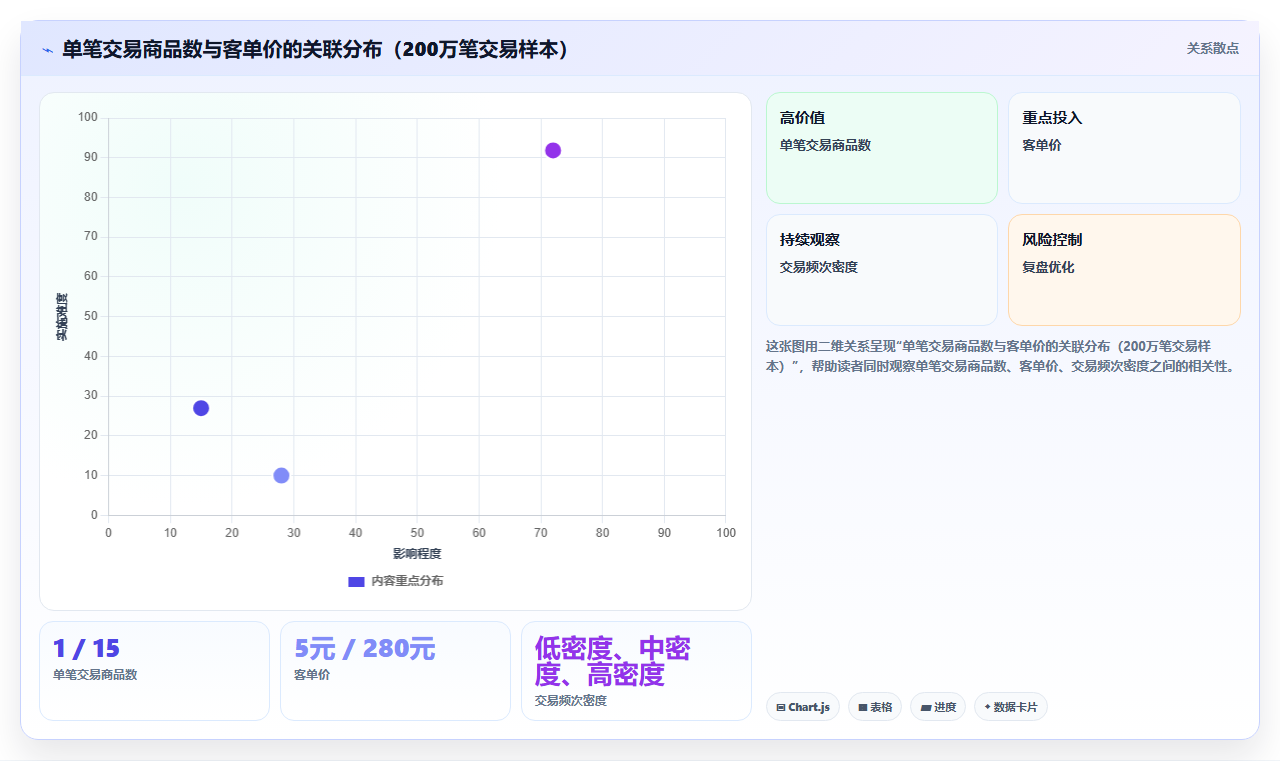Click the lightning icon beside the title

47,50
